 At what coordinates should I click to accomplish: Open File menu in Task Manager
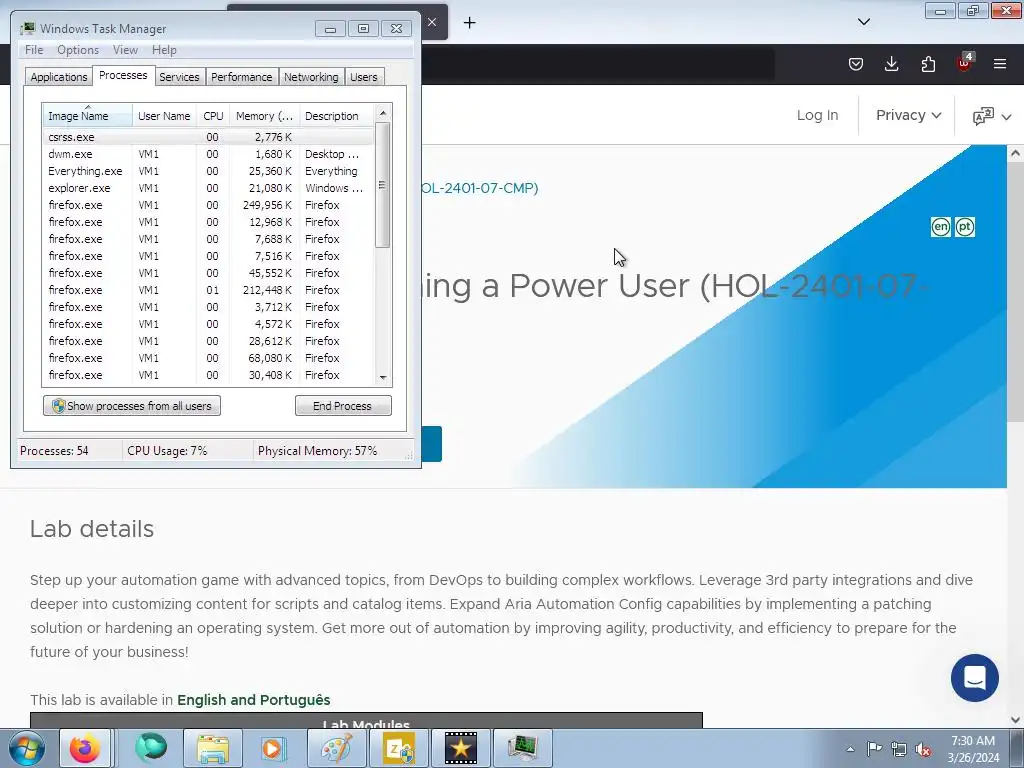pos(34,50)
